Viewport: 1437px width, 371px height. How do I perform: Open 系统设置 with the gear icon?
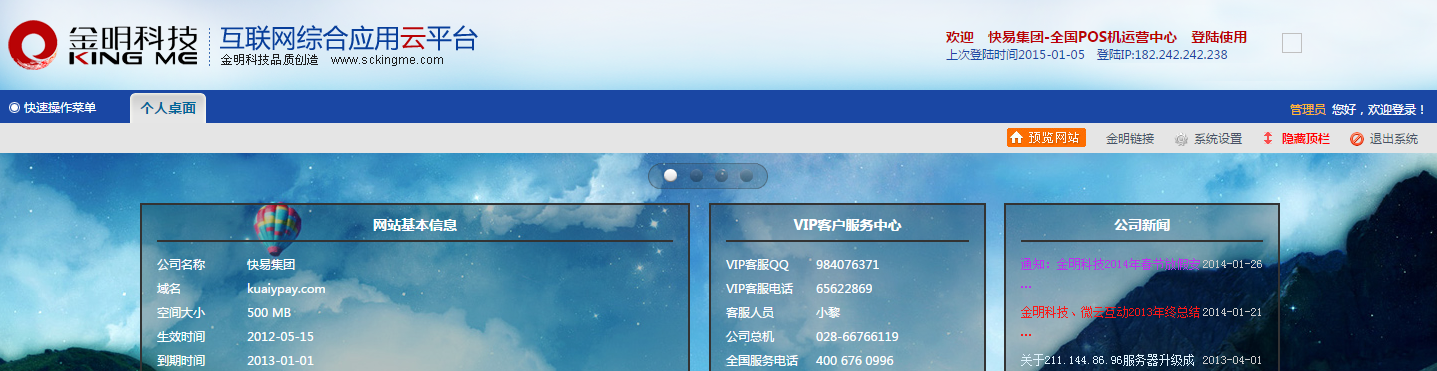tap(1208, 139)
